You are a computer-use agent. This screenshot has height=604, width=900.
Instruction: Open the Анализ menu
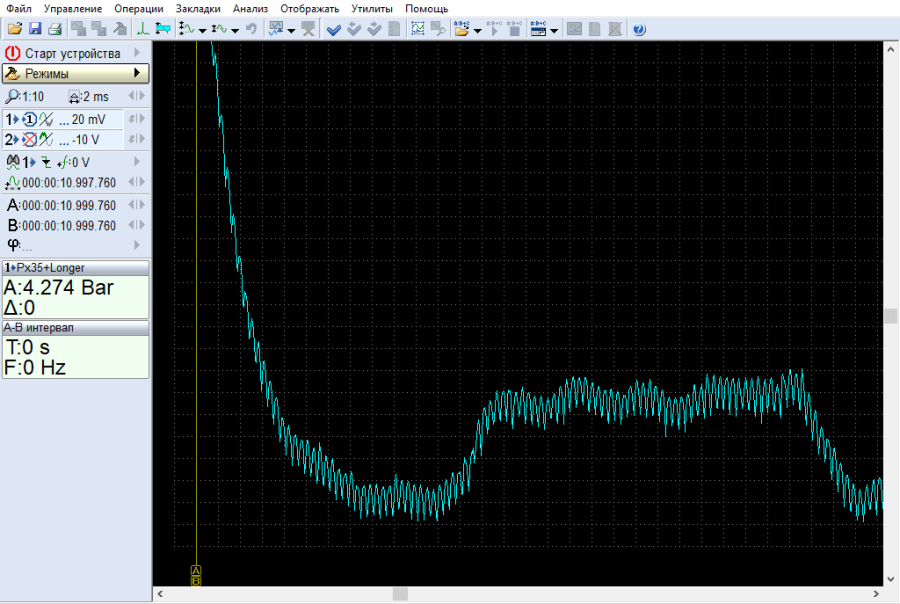click(x=250, y=8)
